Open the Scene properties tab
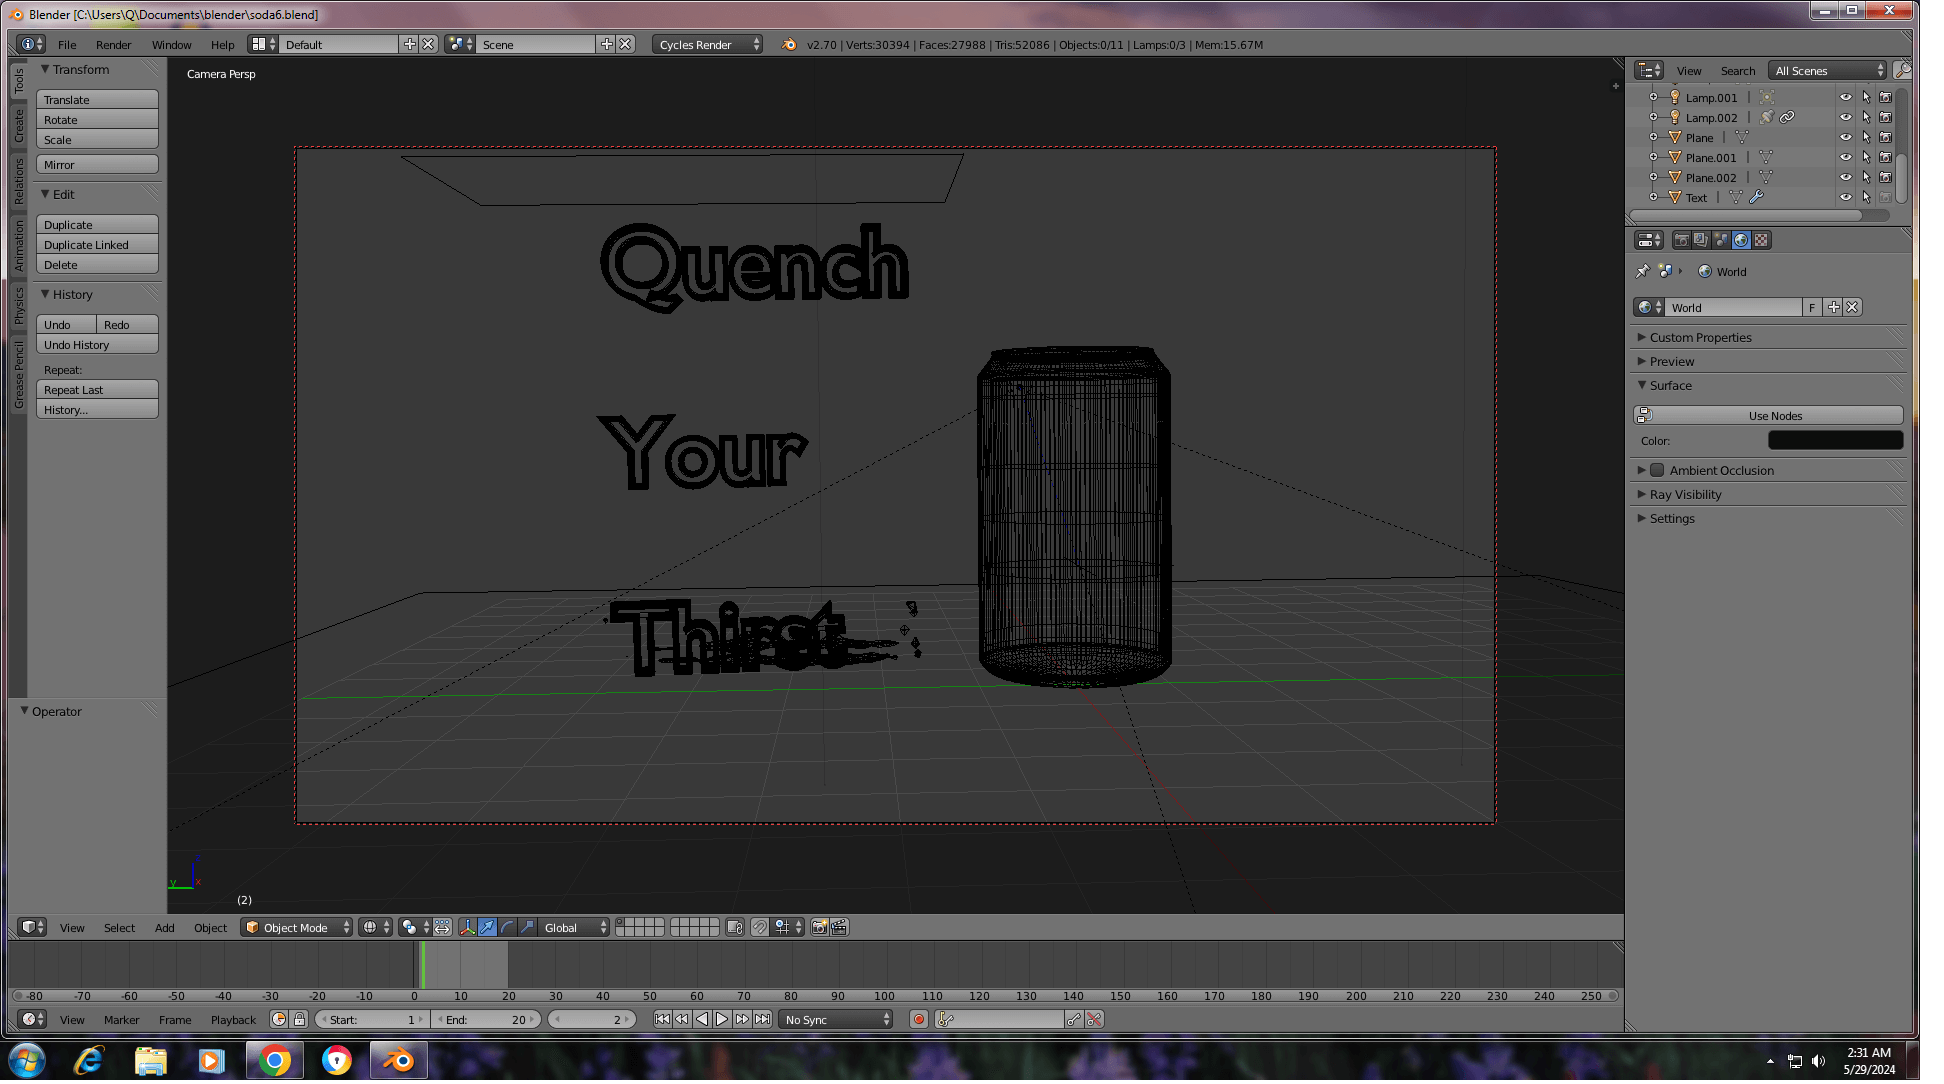 [x=1721, y=240]
